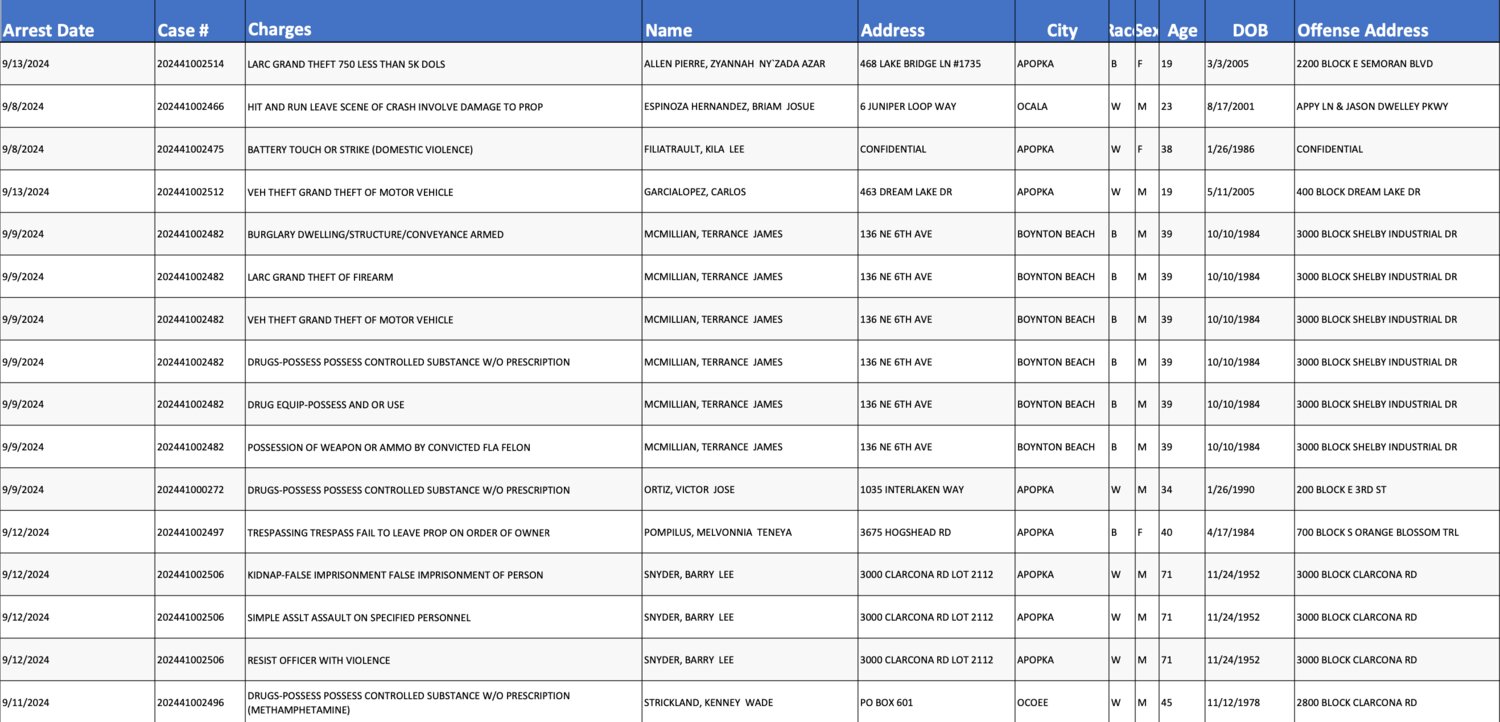Select SIMPLE ASSLT ASSAULT ON SPECIFIED PERSONNEL cell

443,617
